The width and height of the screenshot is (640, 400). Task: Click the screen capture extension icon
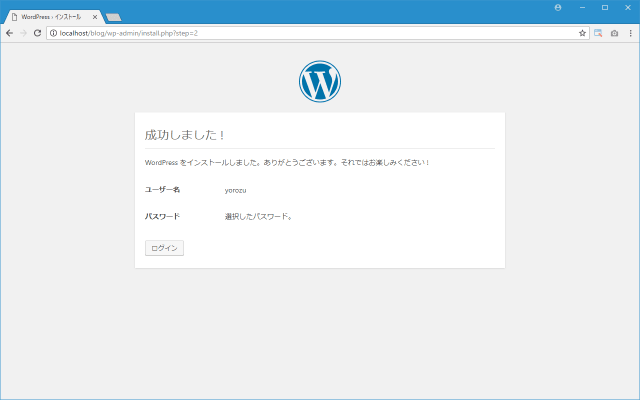click(598, 33)
